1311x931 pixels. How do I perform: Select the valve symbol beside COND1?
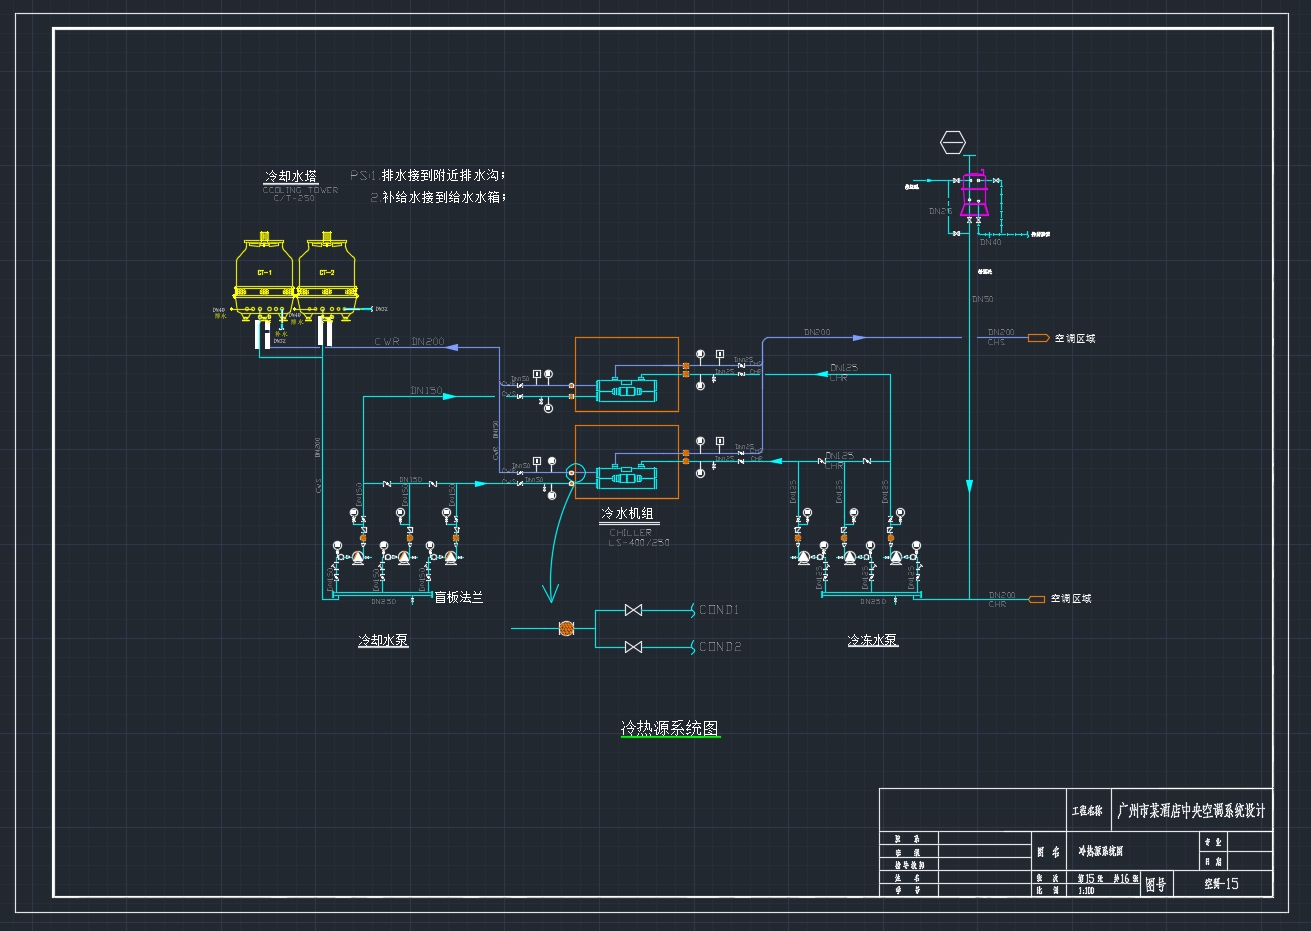pos(633,610)
